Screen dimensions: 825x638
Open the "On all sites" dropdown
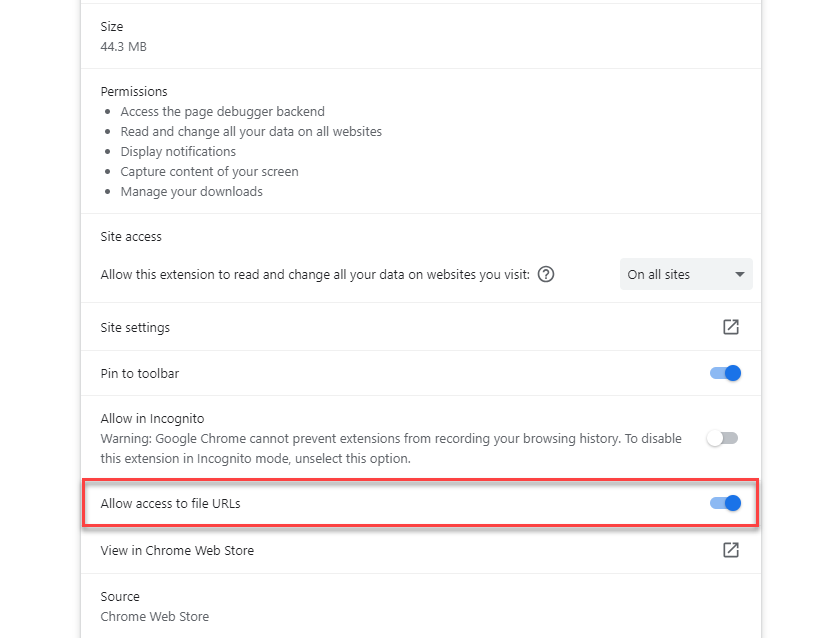click(685, 274)
